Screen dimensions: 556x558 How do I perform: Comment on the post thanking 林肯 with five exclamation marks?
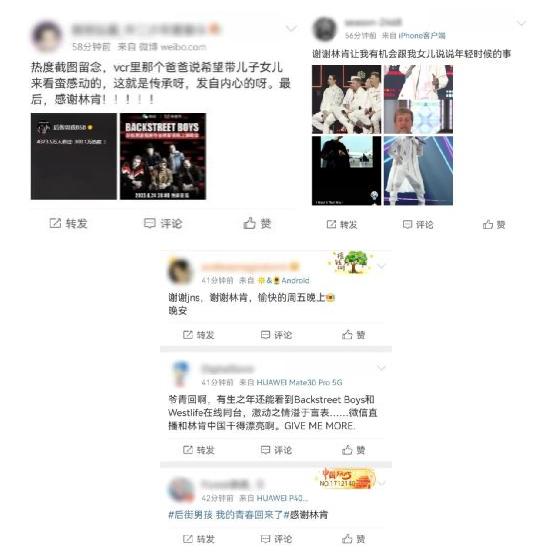[x=163, y=223]
